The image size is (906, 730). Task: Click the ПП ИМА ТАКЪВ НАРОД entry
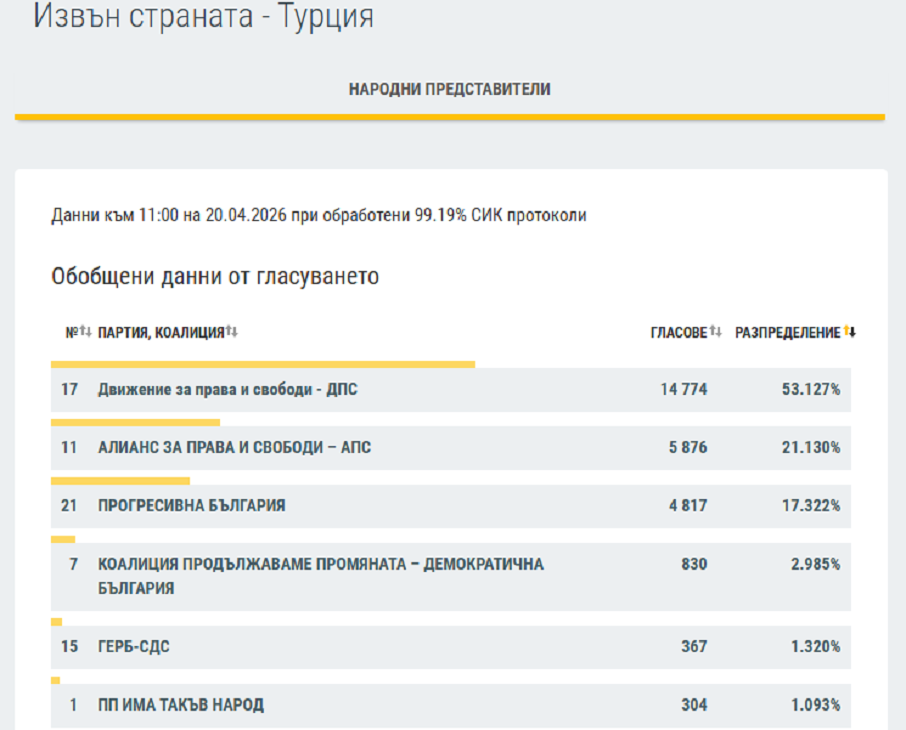click(180, 705)
